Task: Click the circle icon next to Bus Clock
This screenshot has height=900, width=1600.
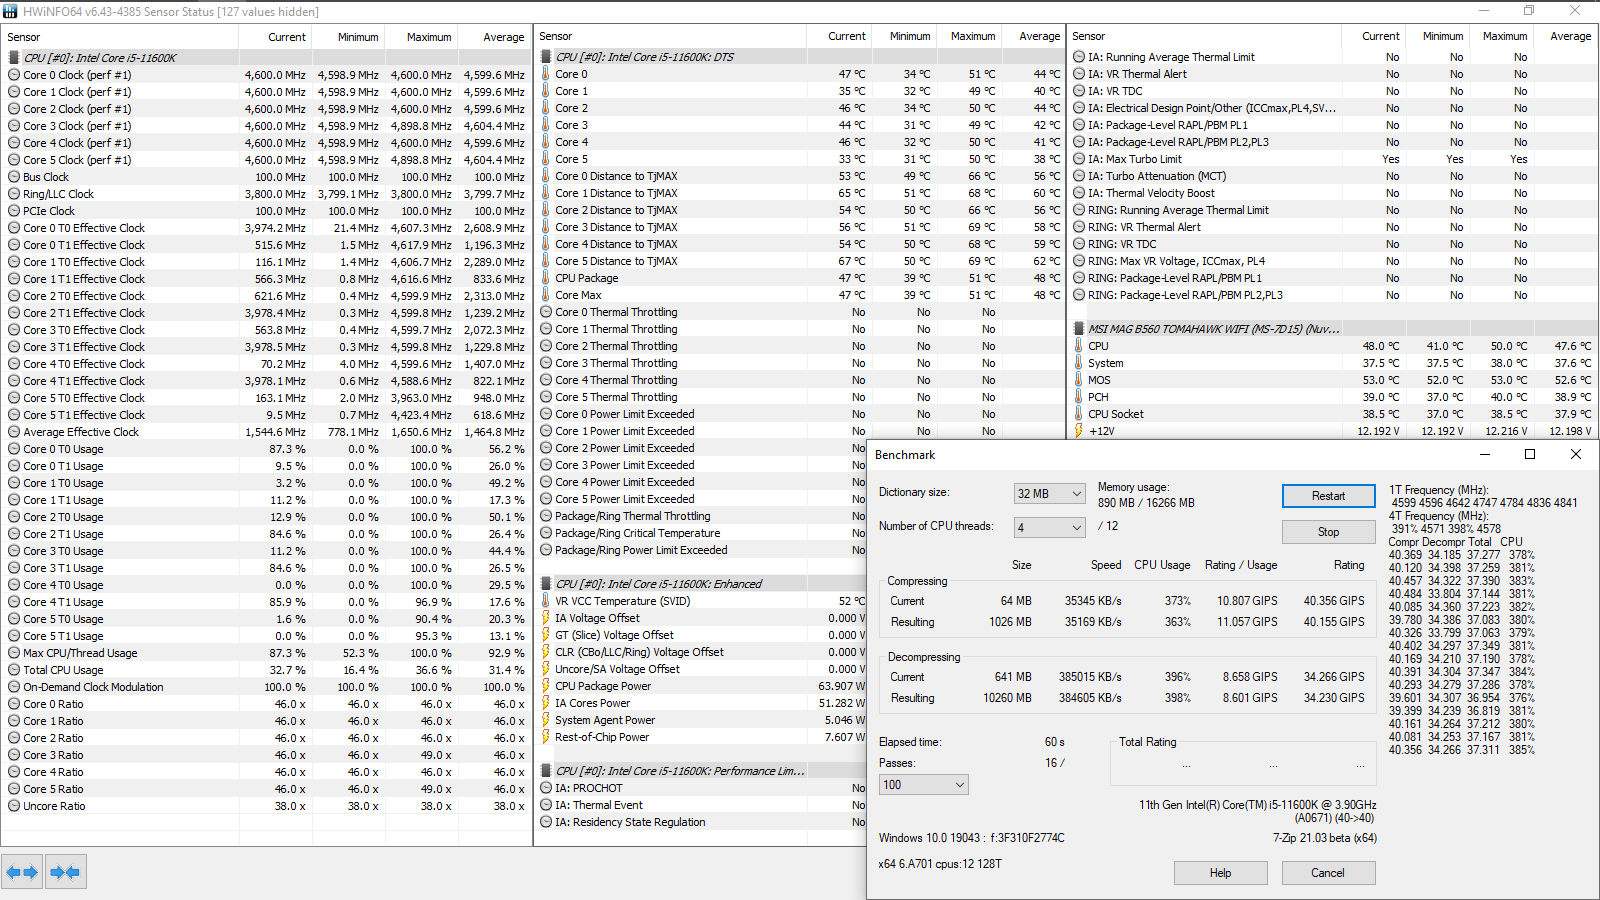Action: click(x=14, y=177)
